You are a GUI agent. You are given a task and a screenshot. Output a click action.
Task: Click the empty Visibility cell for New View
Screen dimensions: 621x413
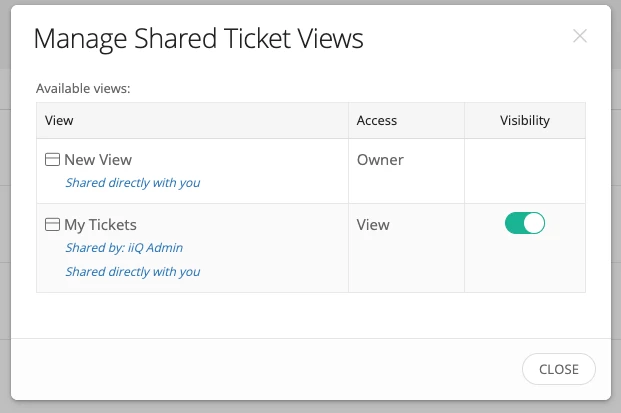pos(525,171)
